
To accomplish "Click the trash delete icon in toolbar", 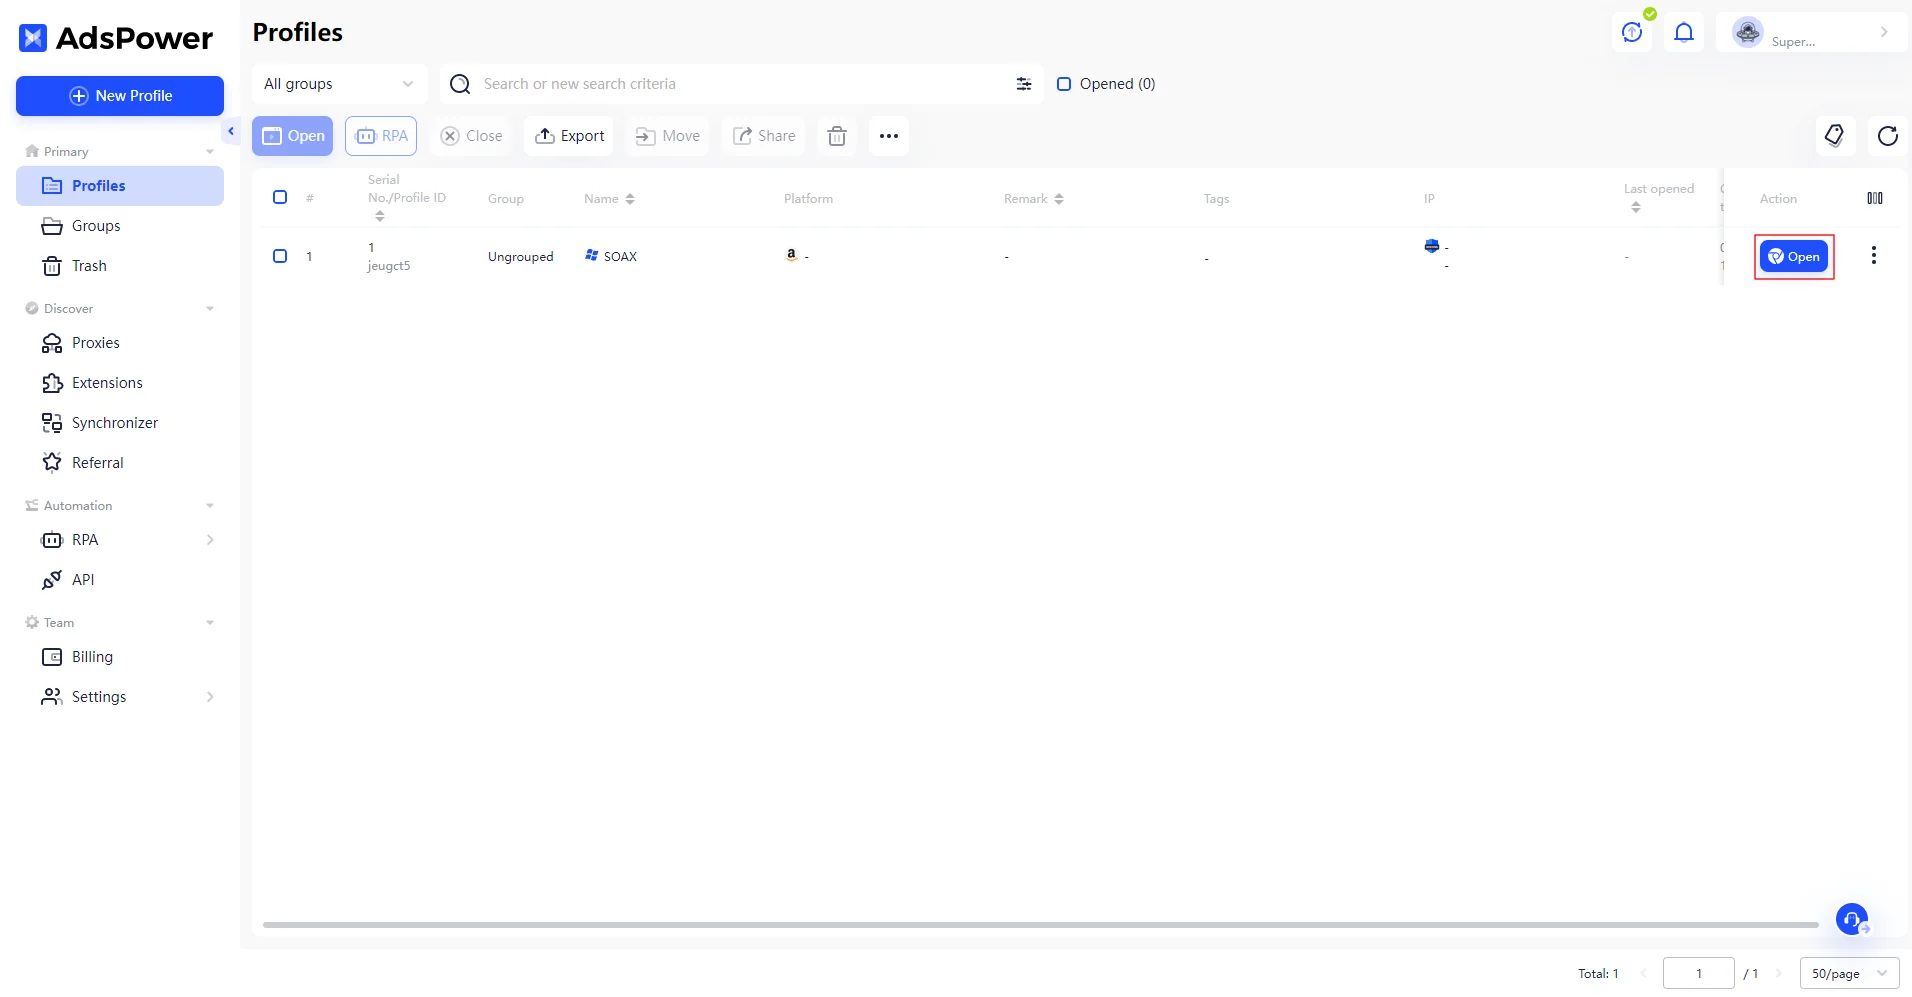I will [x=837, y=136].
